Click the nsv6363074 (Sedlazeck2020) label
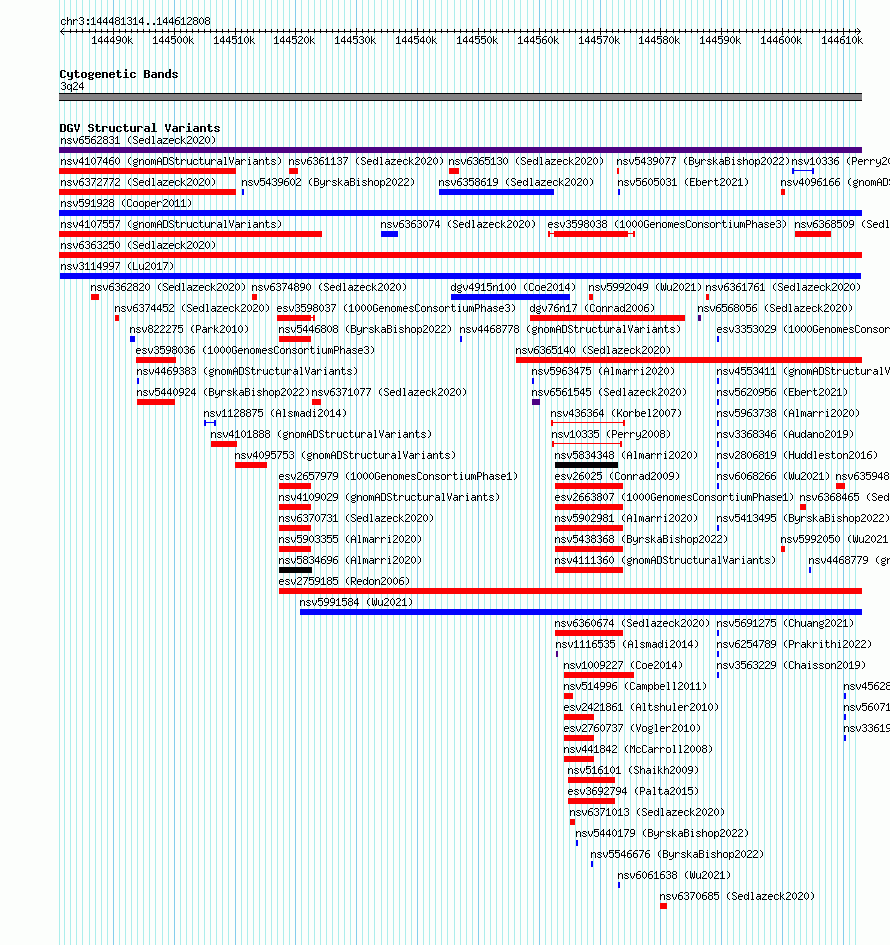Viewport: 890px width, 945px height. [459, 224]
